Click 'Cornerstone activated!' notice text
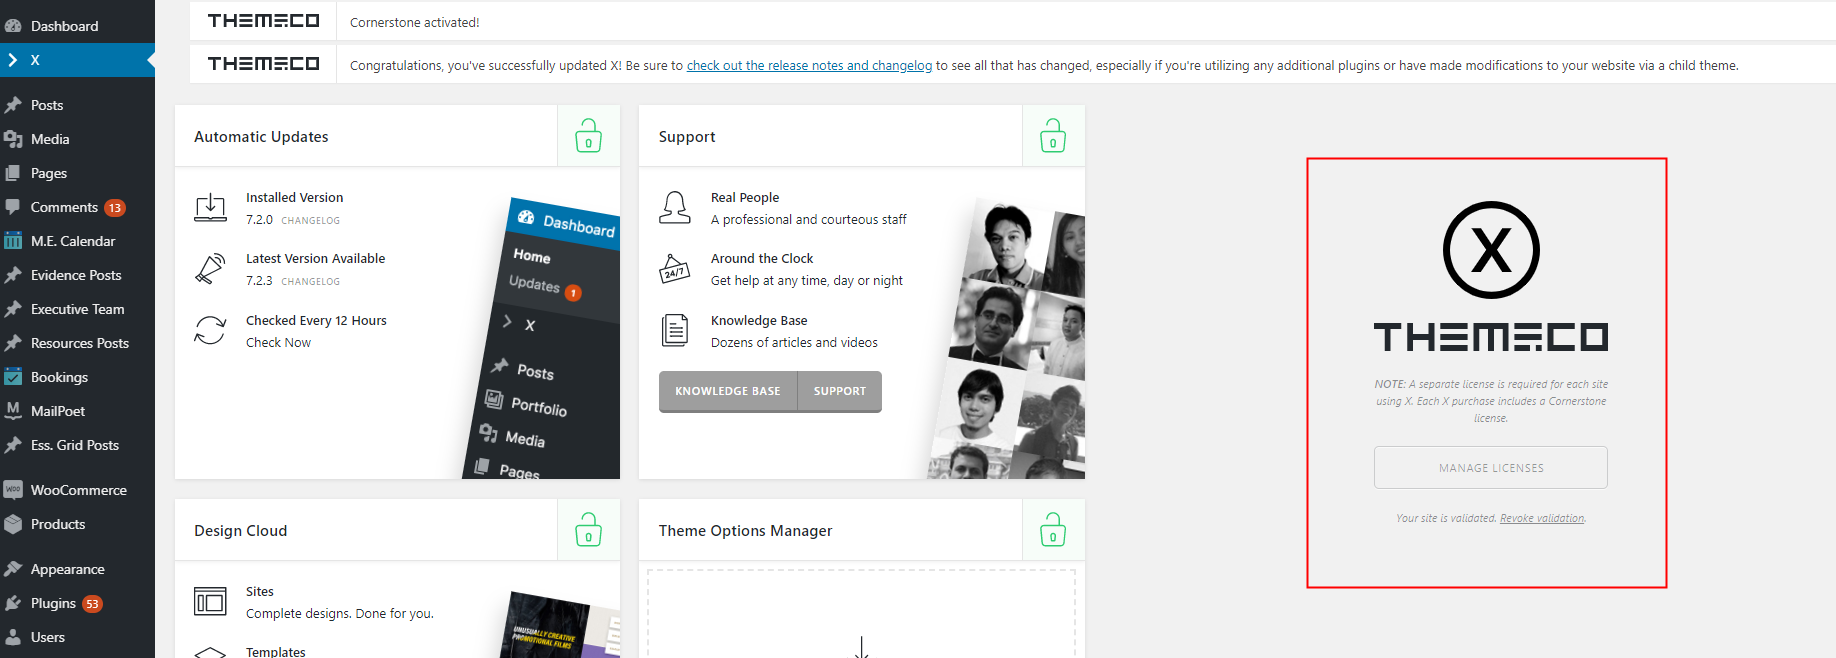Viewport: 1836px width, 658px height. point(414,22)
